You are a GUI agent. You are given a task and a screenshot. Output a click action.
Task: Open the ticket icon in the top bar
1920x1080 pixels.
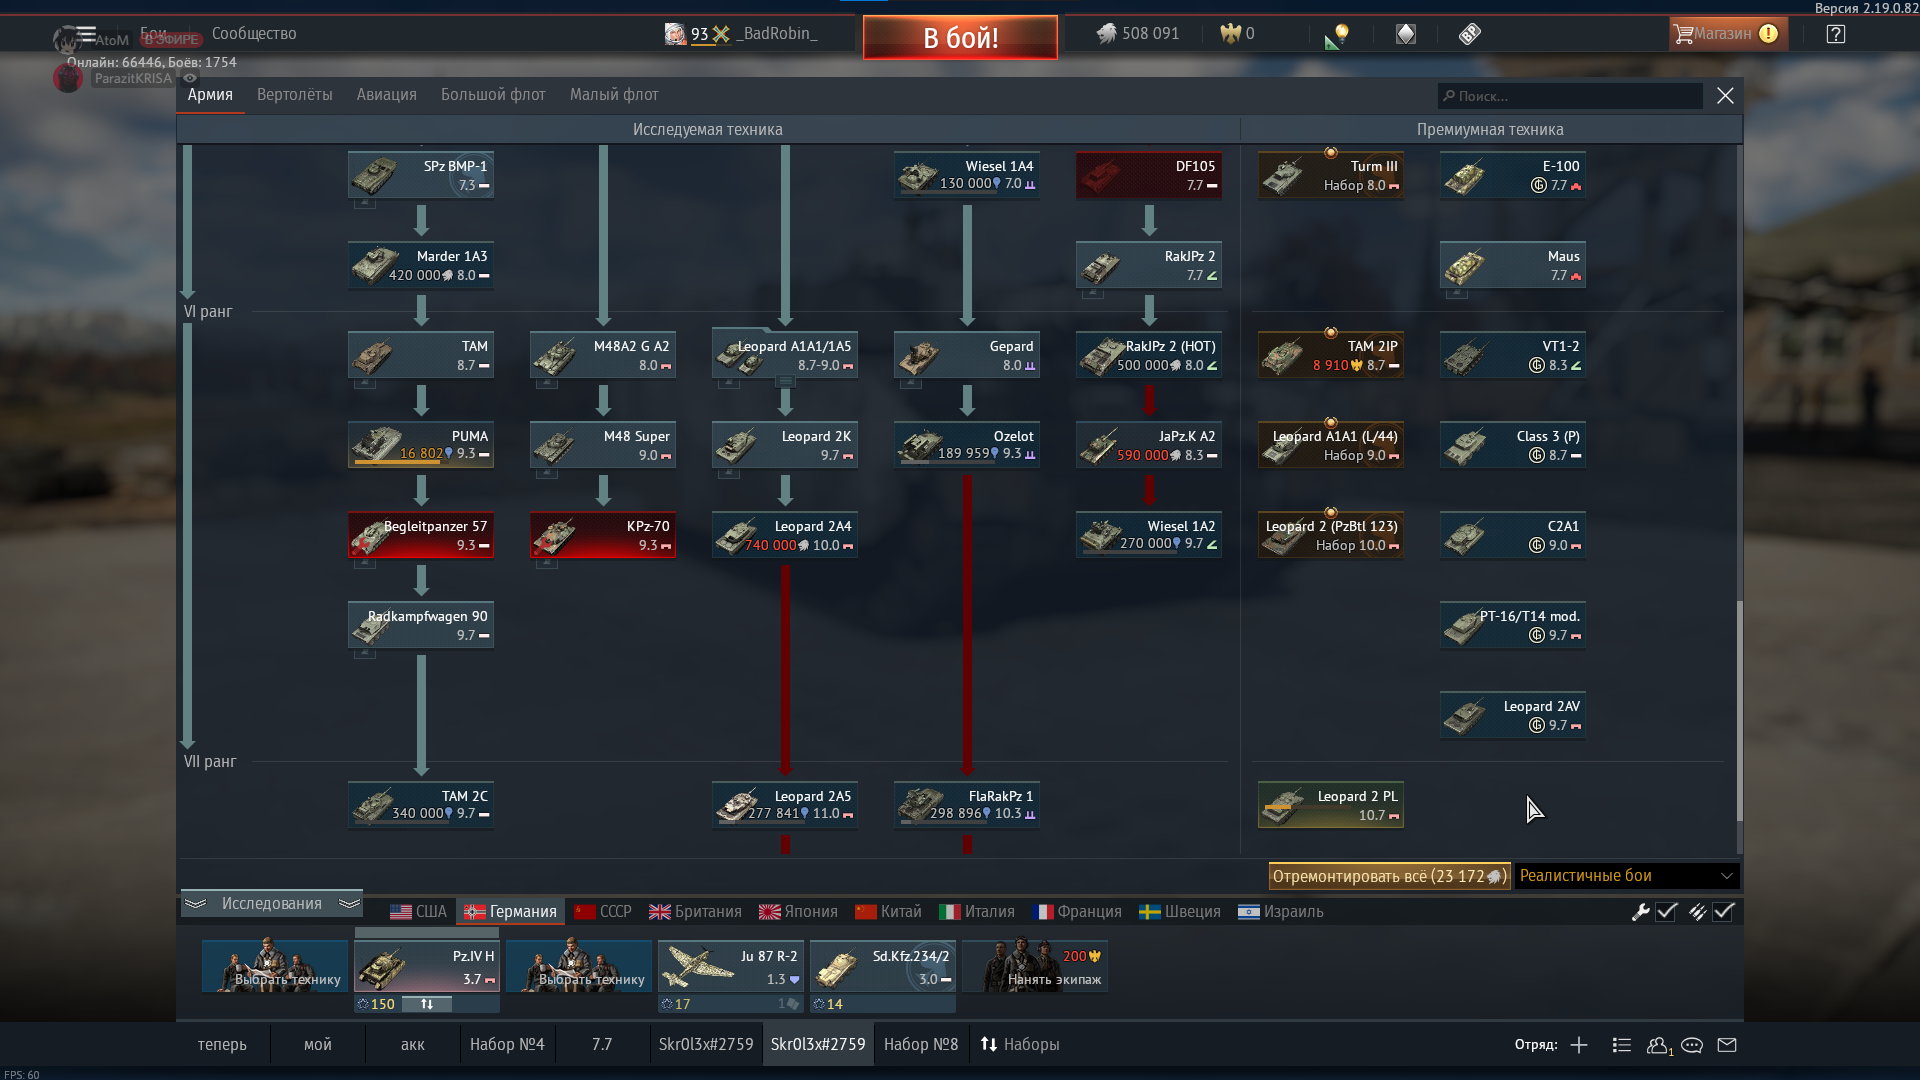coord(1469,34)
